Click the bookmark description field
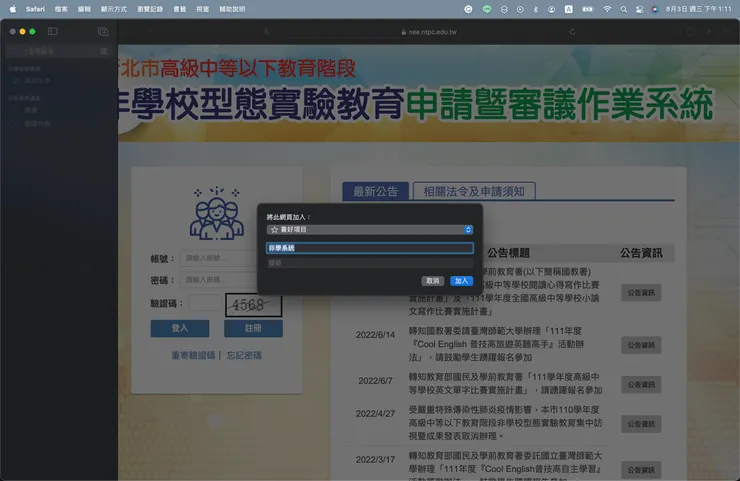740x481 pixels. pyautogui.click(x=370, y=263)
